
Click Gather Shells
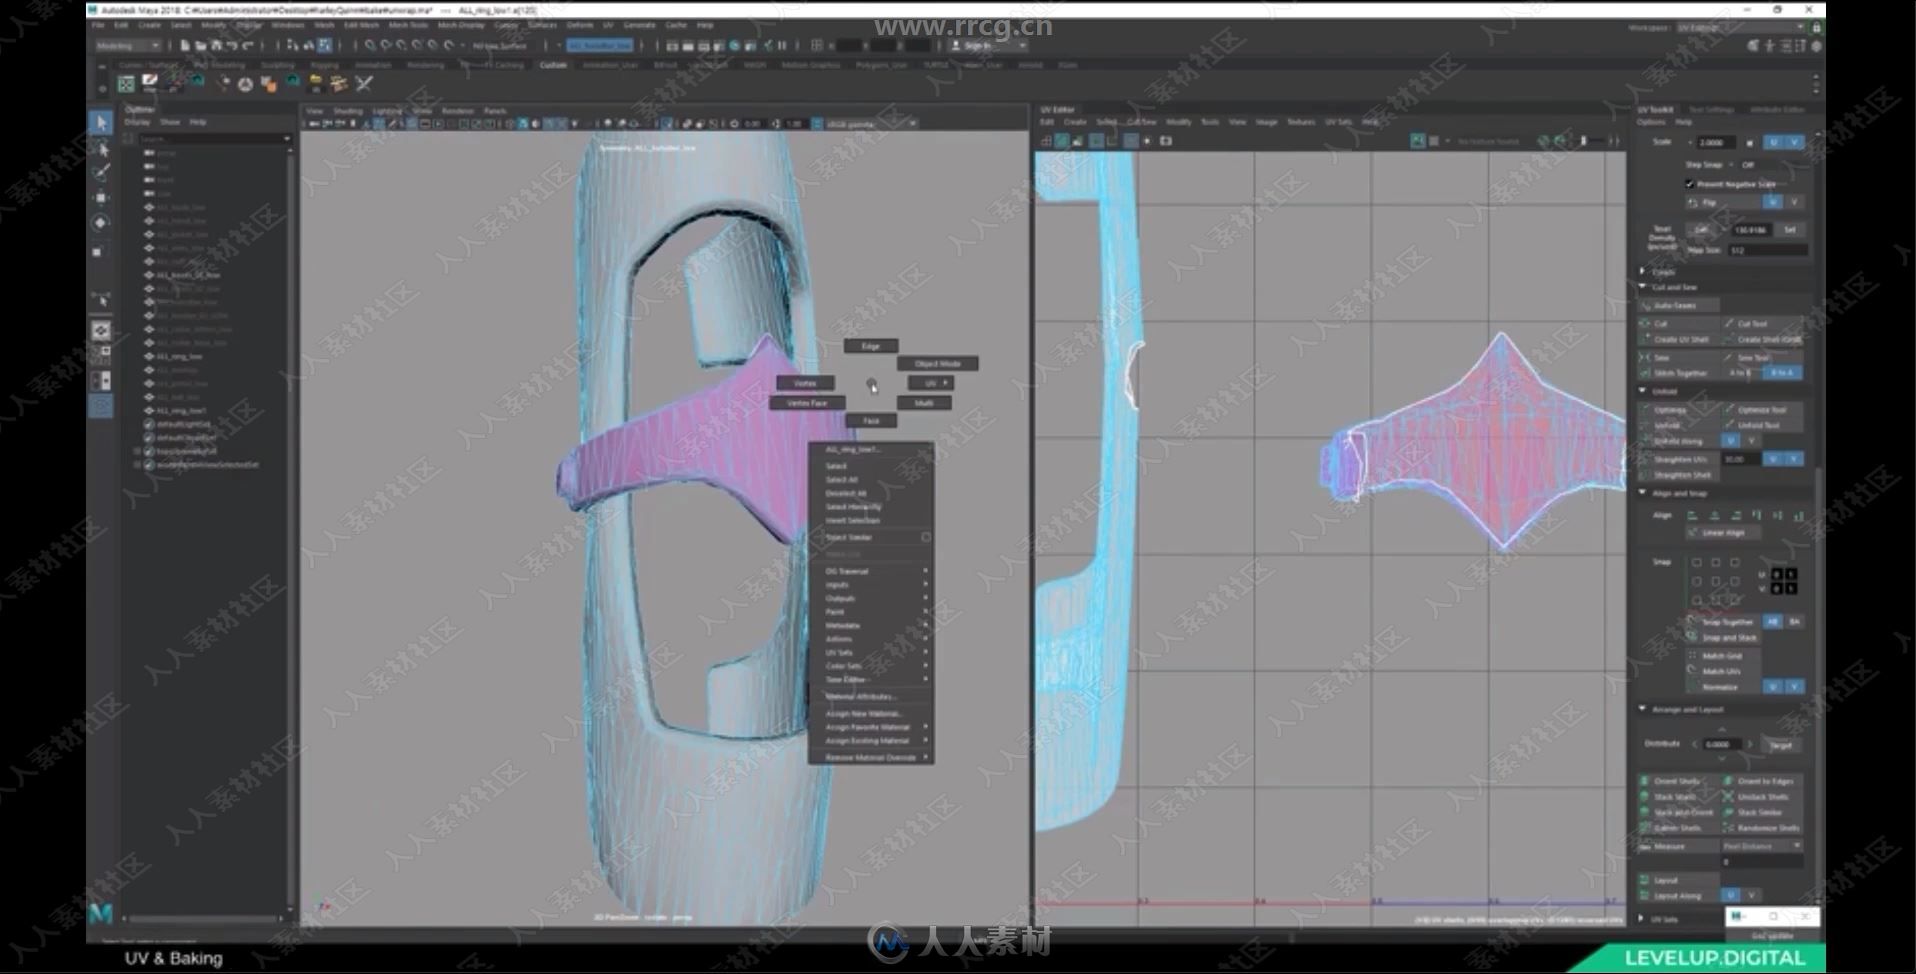click(x=1677, y=828)
